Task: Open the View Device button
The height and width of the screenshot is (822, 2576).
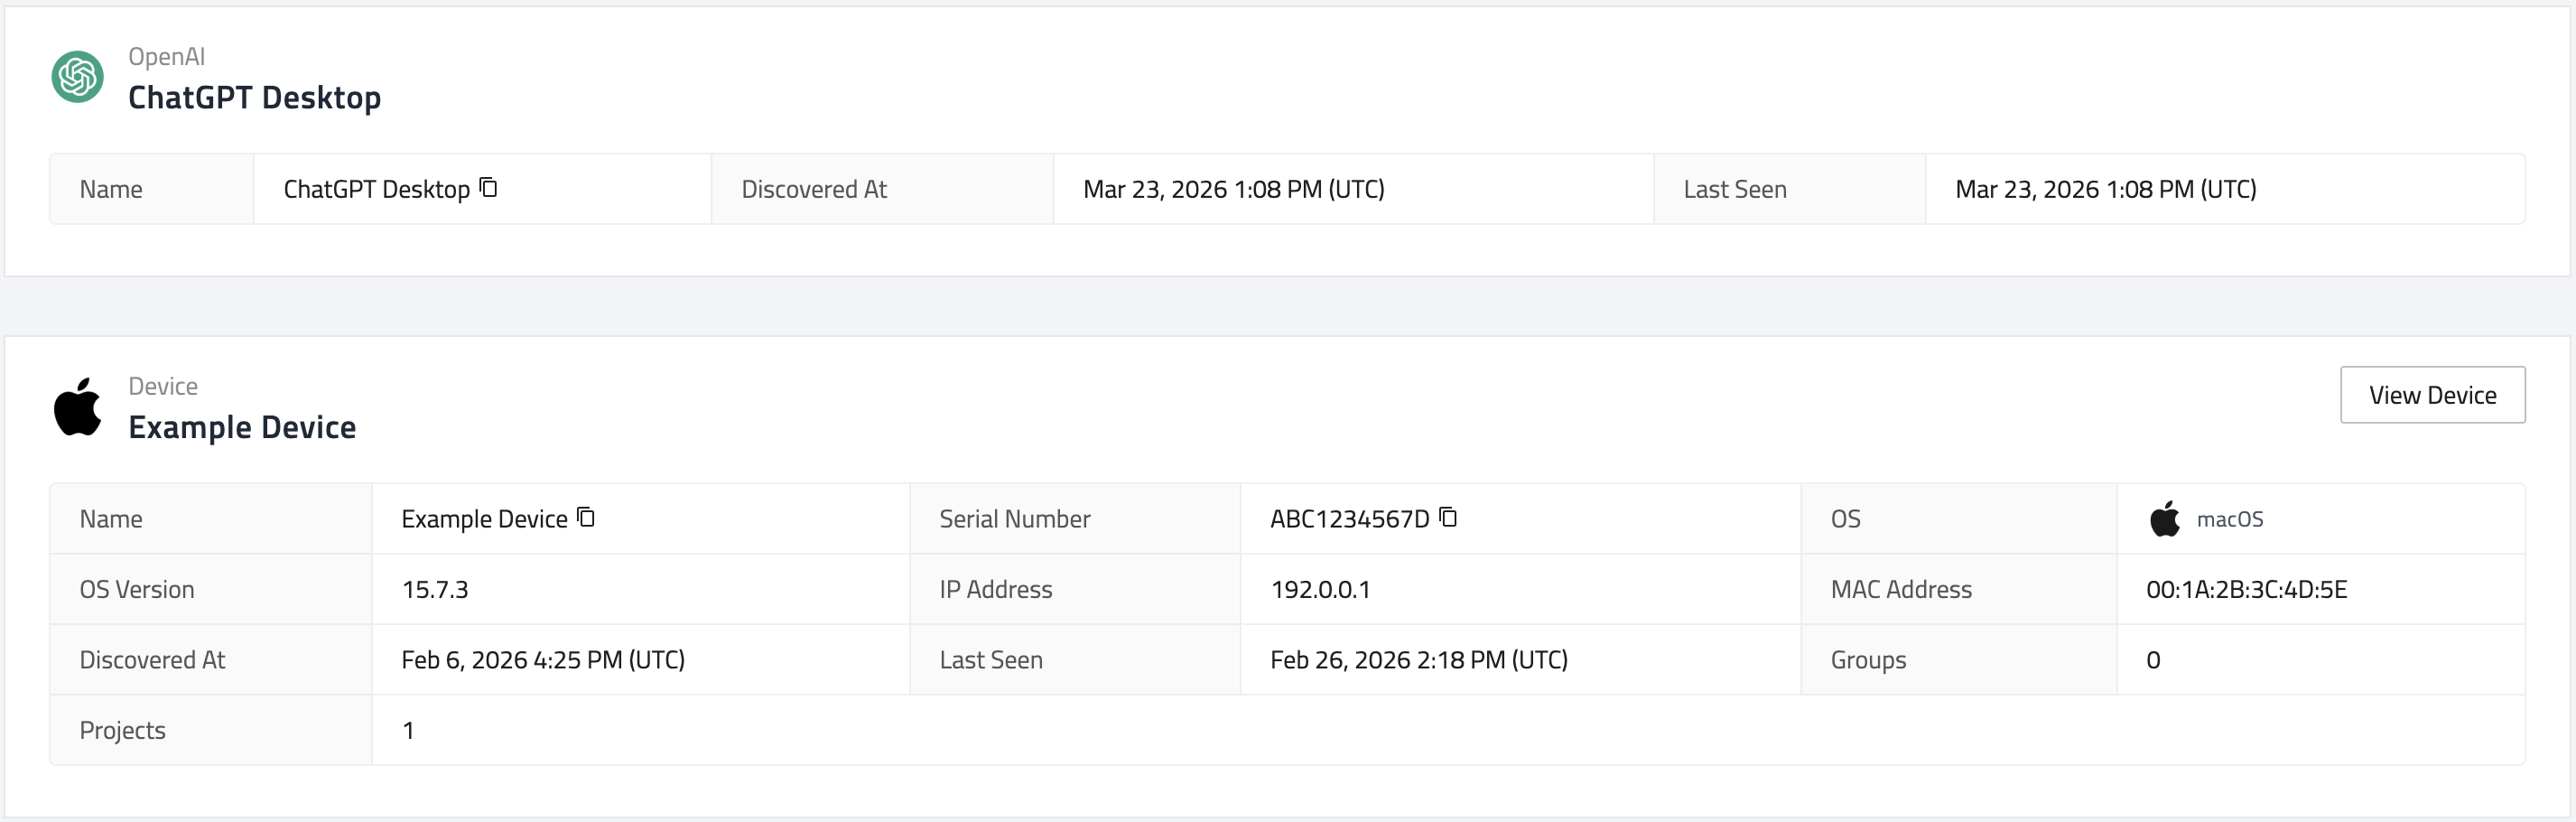Action: pyautogui.click(x=2431, y=395)
